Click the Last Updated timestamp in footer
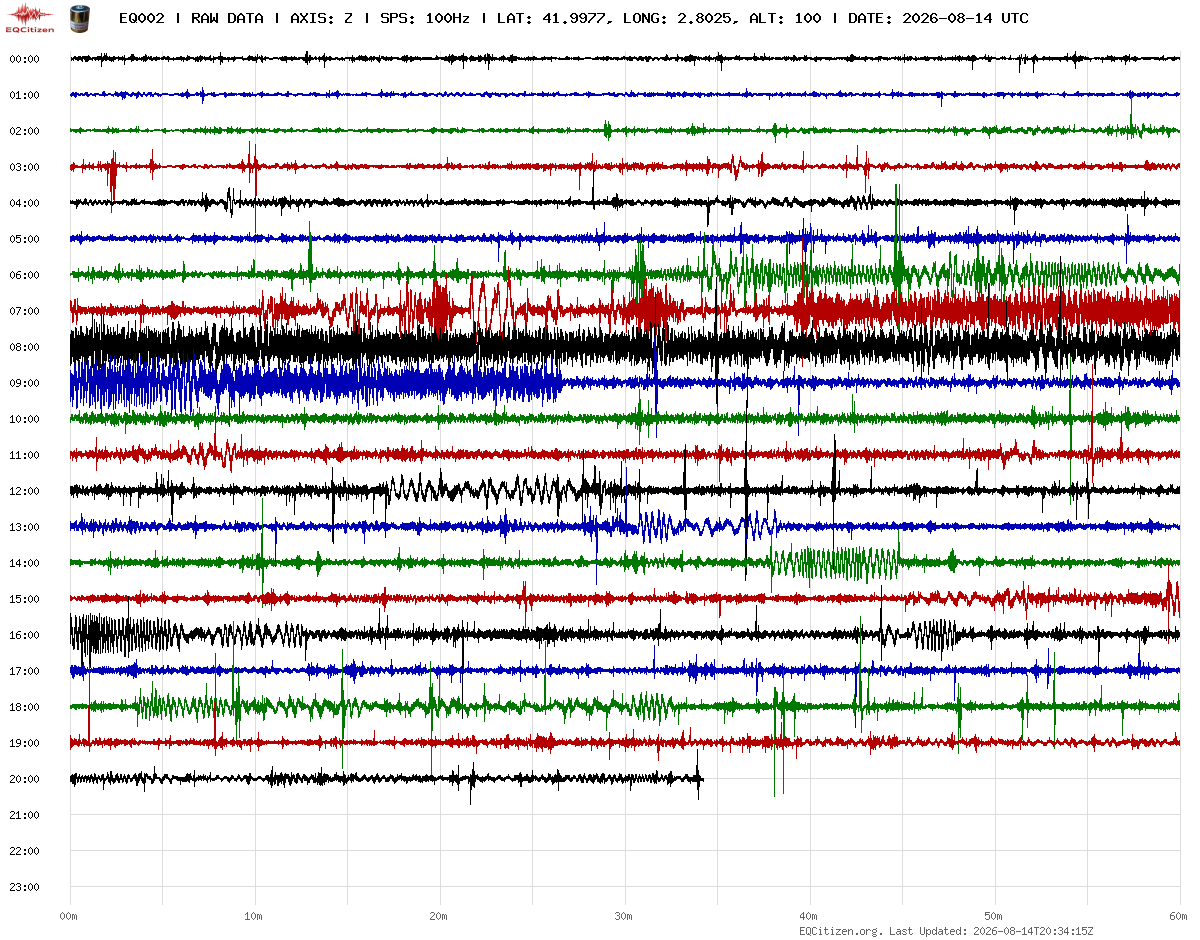This screenshot has height=940, width=1200. (x=990, y=931)
